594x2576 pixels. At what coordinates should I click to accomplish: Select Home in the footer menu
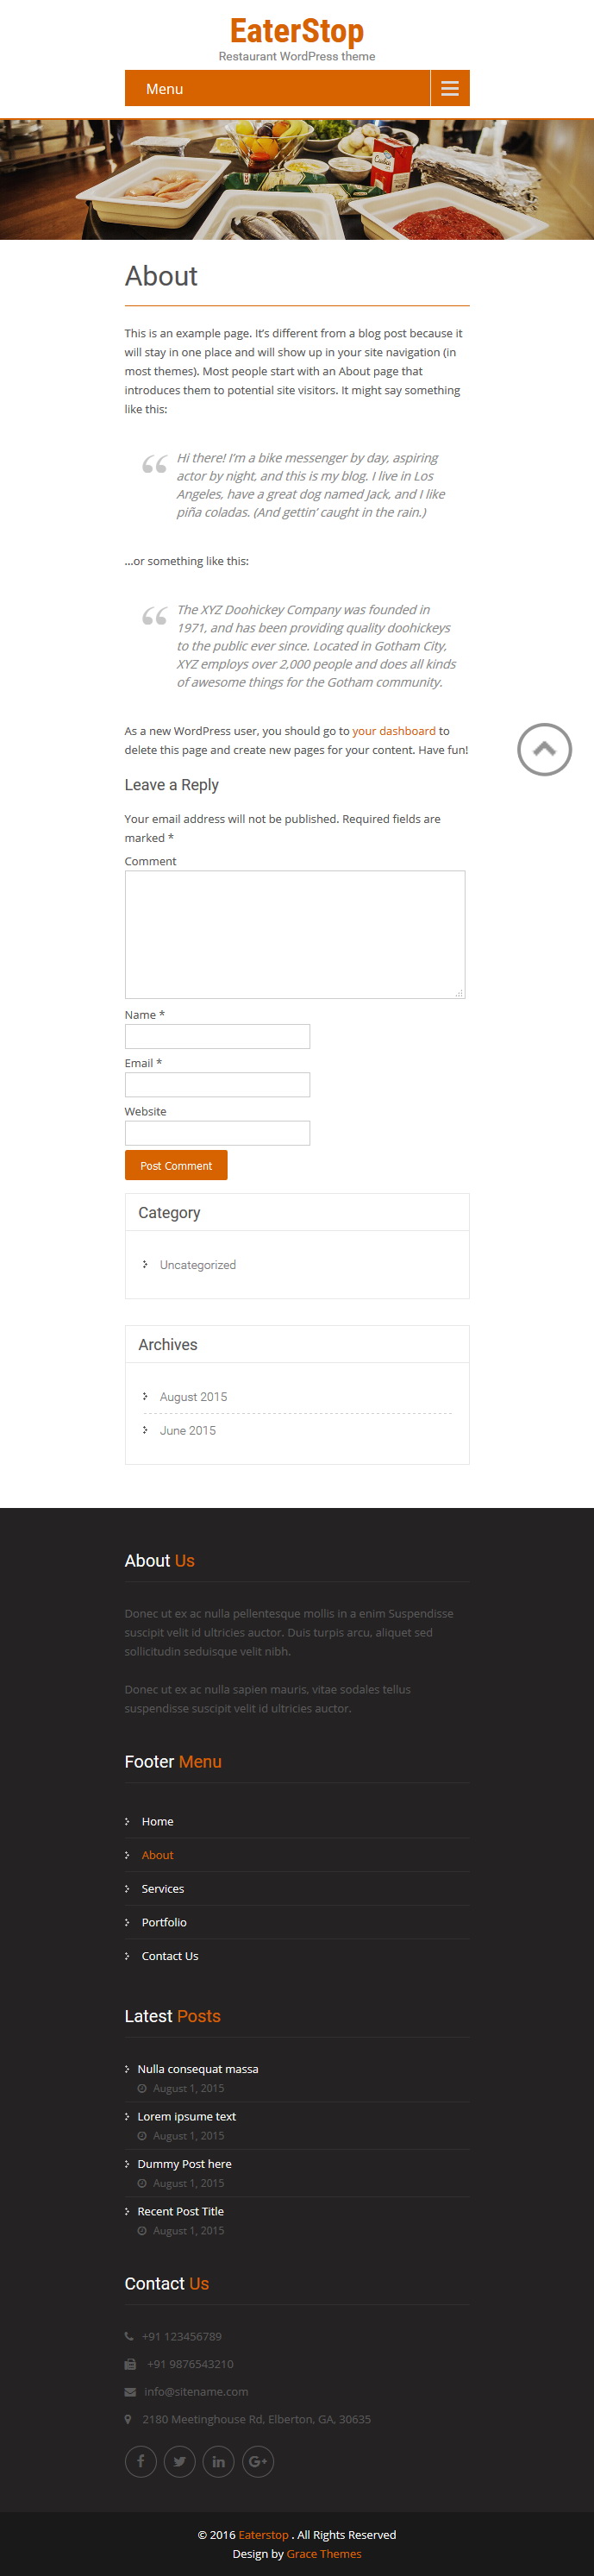tap(157, 1821)
